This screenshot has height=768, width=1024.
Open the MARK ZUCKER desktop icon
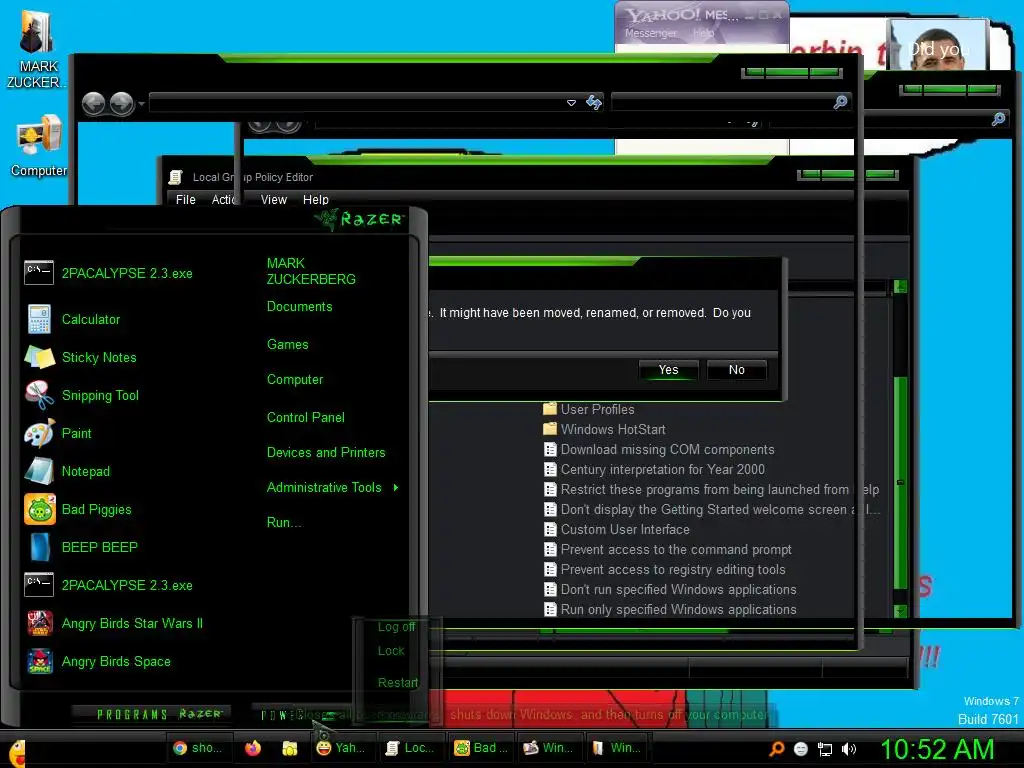[37, 50]
